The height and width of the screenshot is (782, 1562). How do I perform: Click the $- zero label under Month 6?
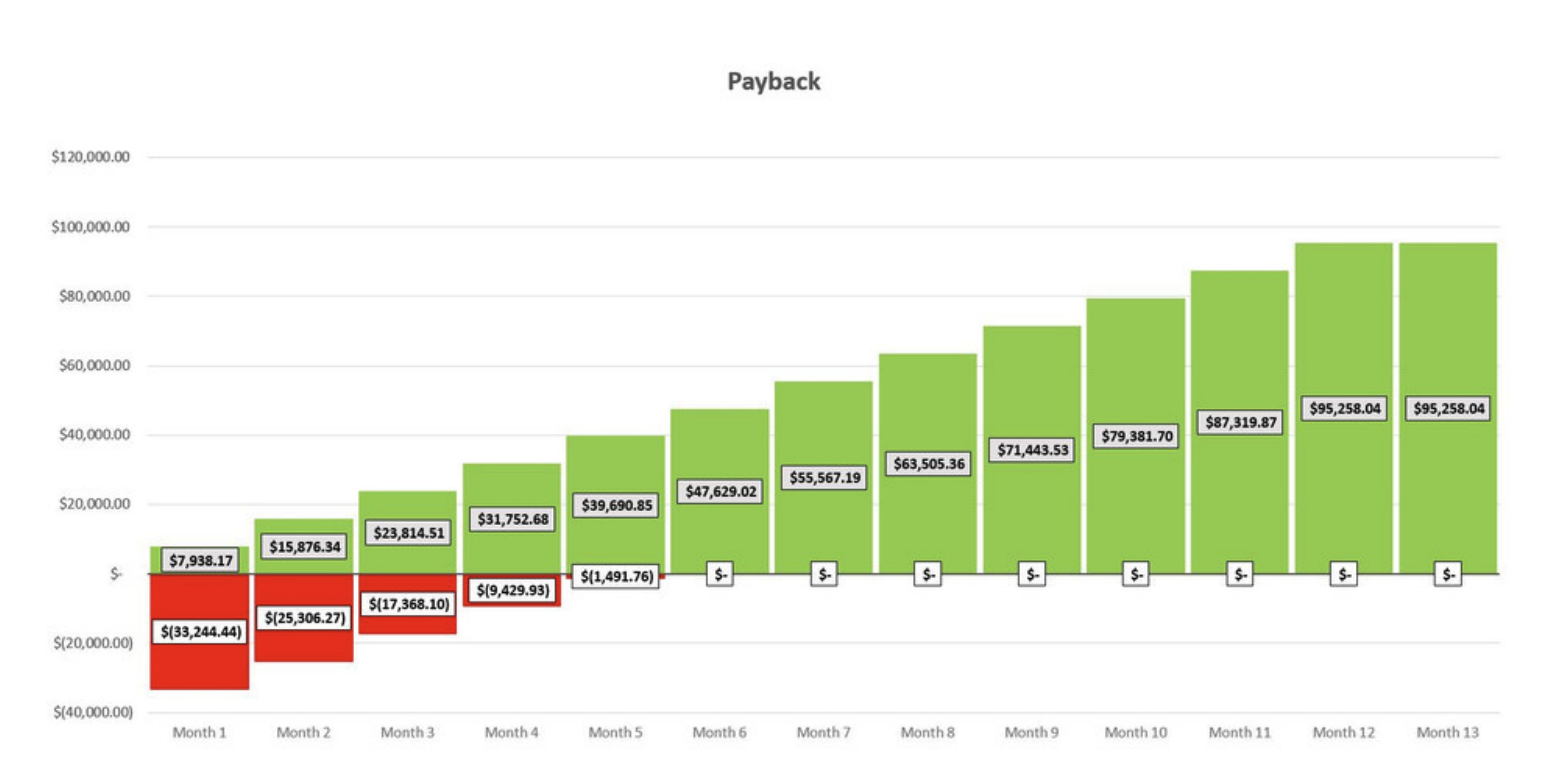(720, 575)
